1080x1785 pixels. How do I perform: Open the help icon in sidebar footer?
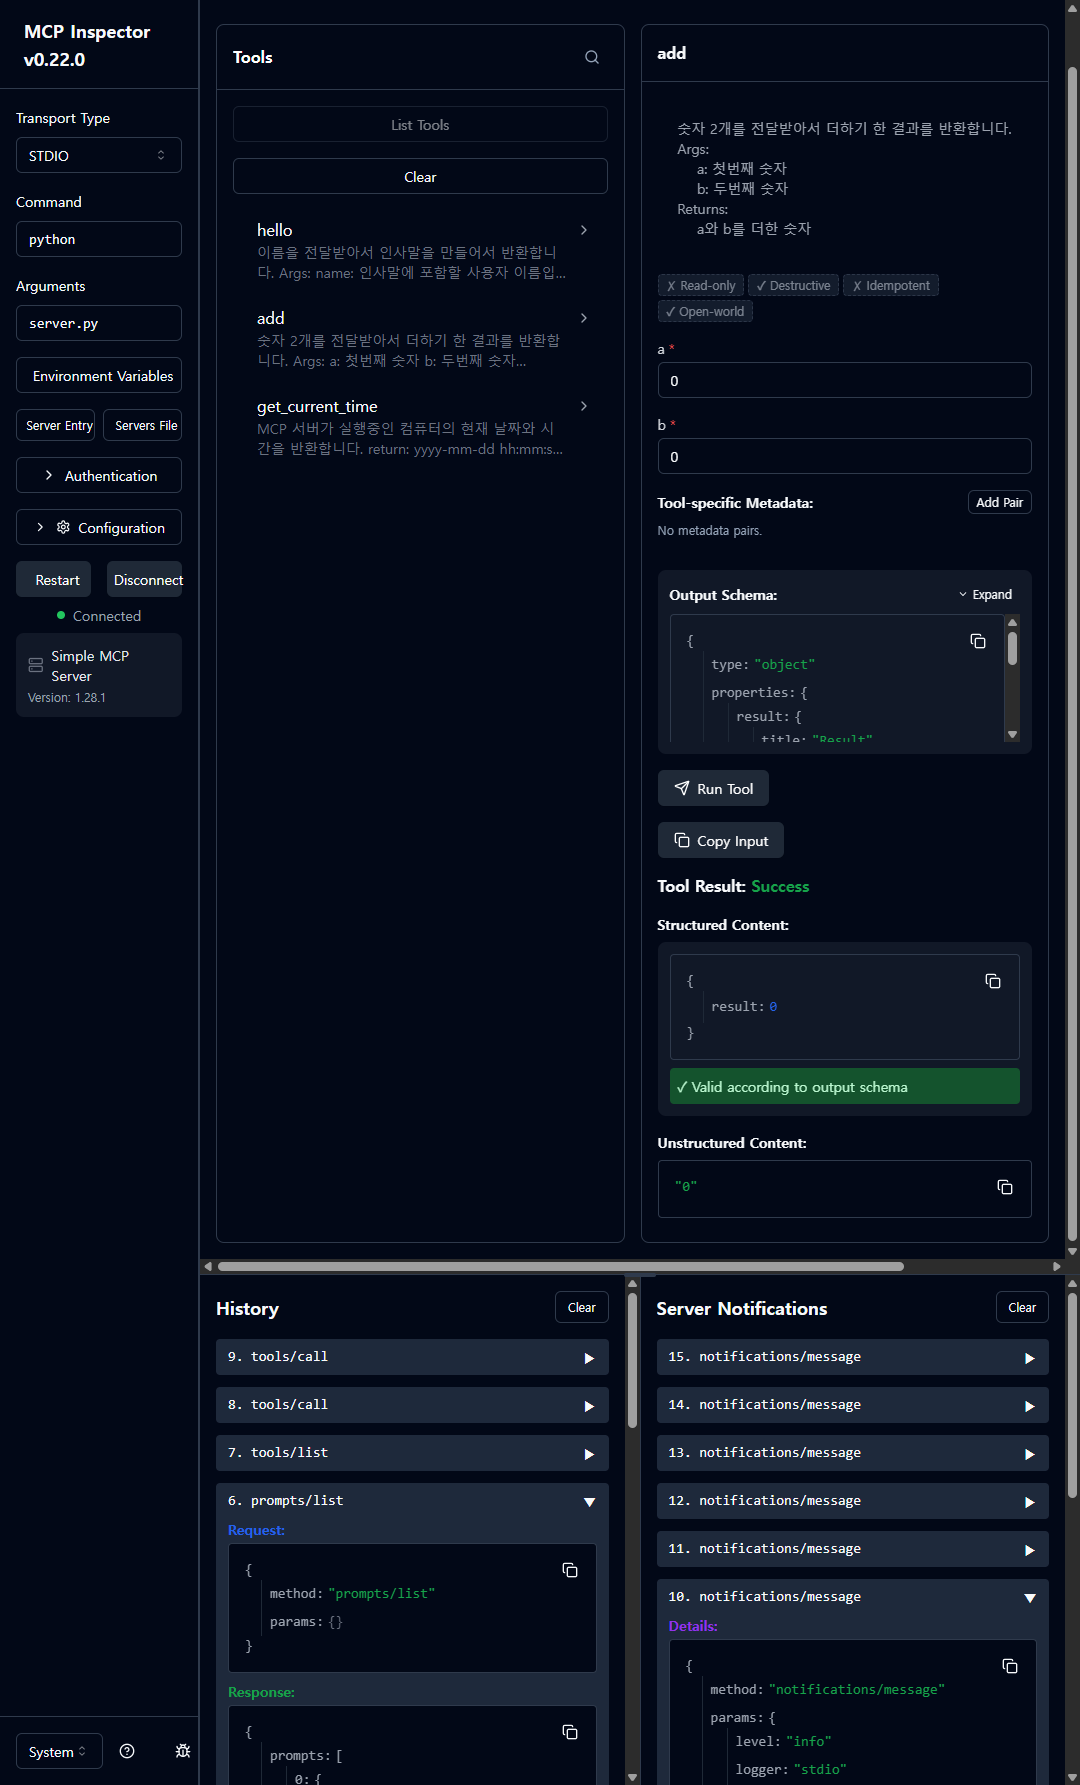(127, 1751)
